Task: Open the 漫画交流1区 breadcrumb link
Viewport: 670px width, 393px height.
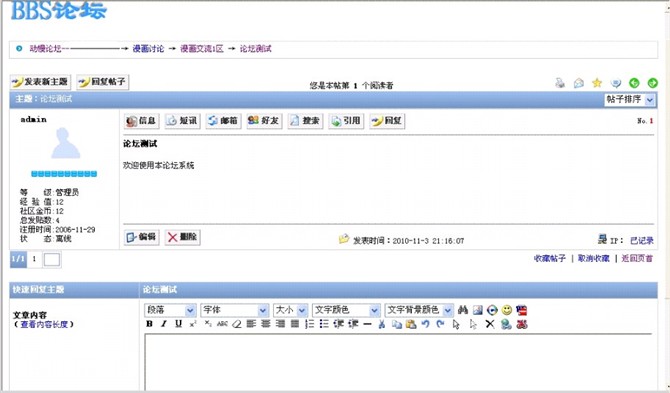Action: [x=202, y=49]
